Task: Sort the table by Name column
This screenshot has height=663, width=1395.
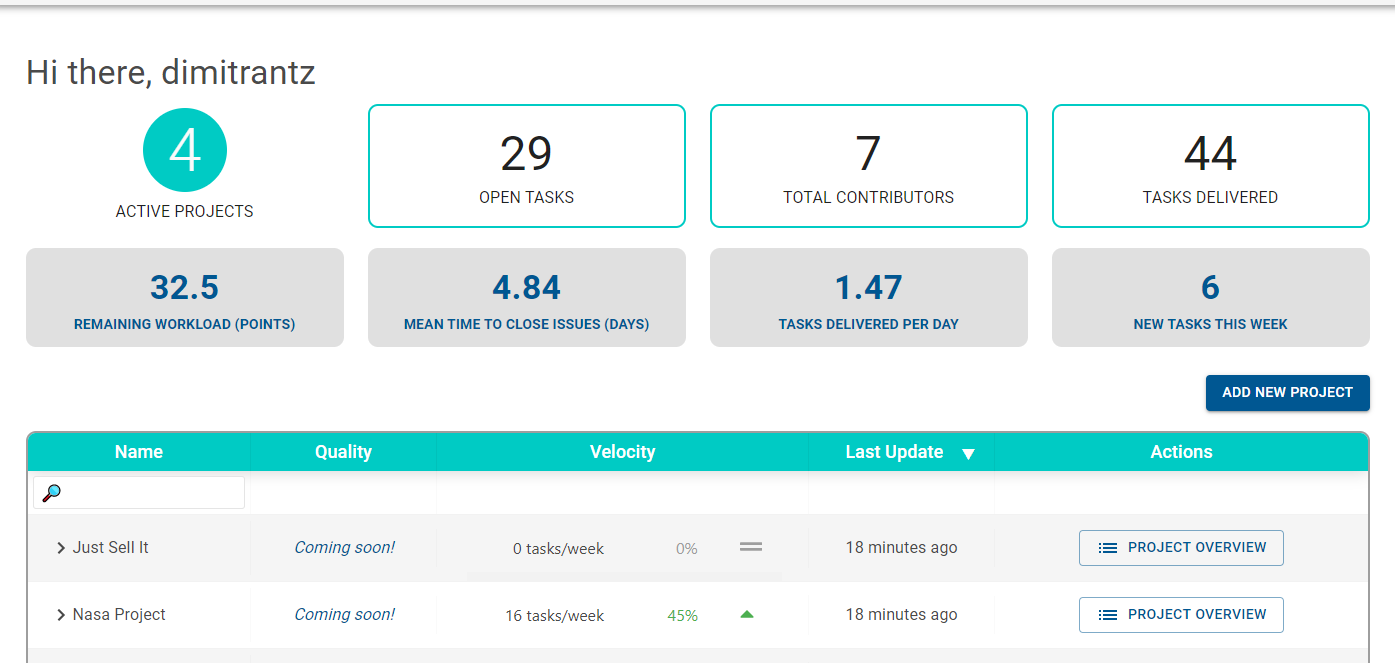Action: coord(139,452)
